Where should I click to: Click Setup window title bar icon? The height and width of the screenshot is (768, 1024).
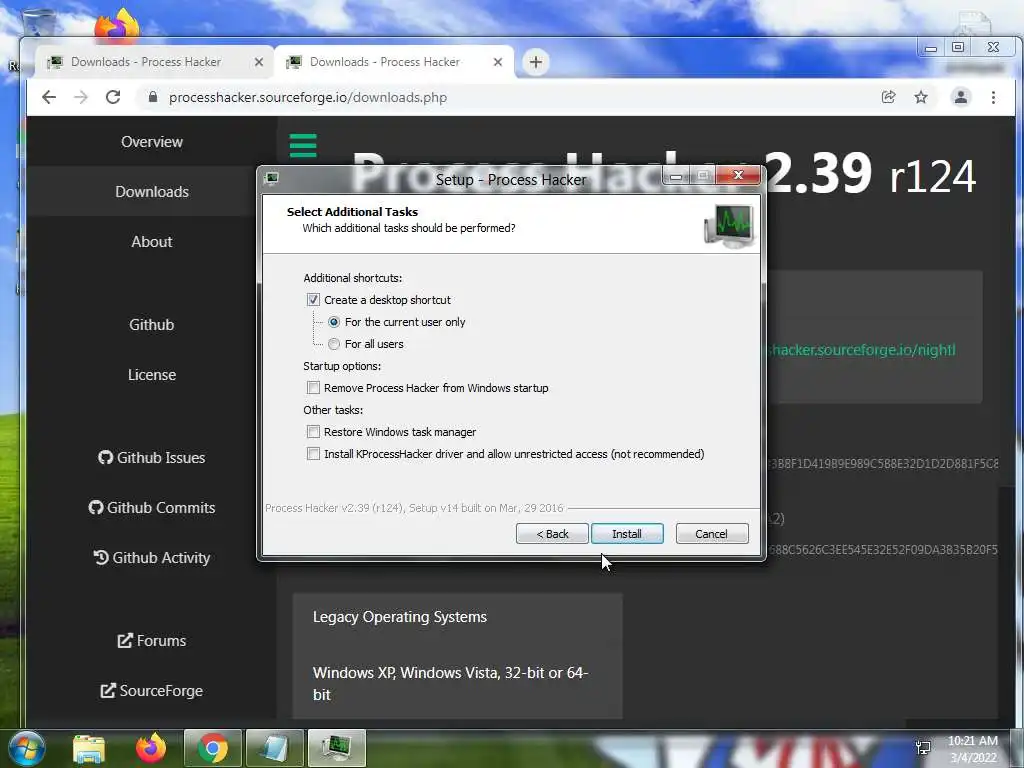[x=272, y=178]
